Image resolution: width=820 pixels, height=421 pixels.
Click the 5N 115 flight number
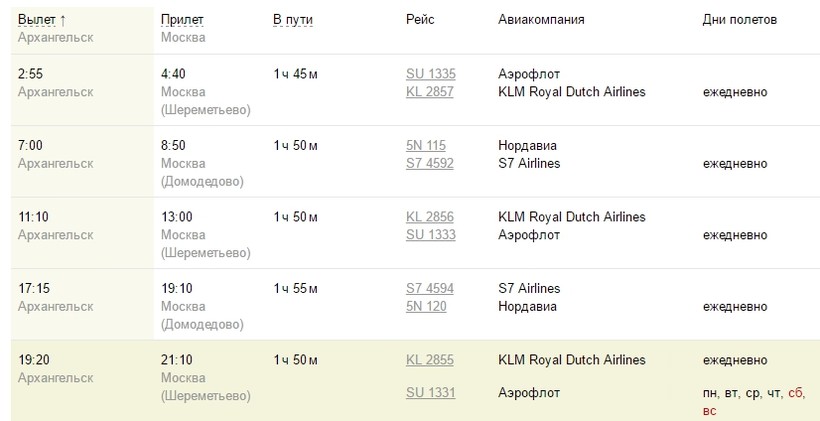[x=426, y=146]
